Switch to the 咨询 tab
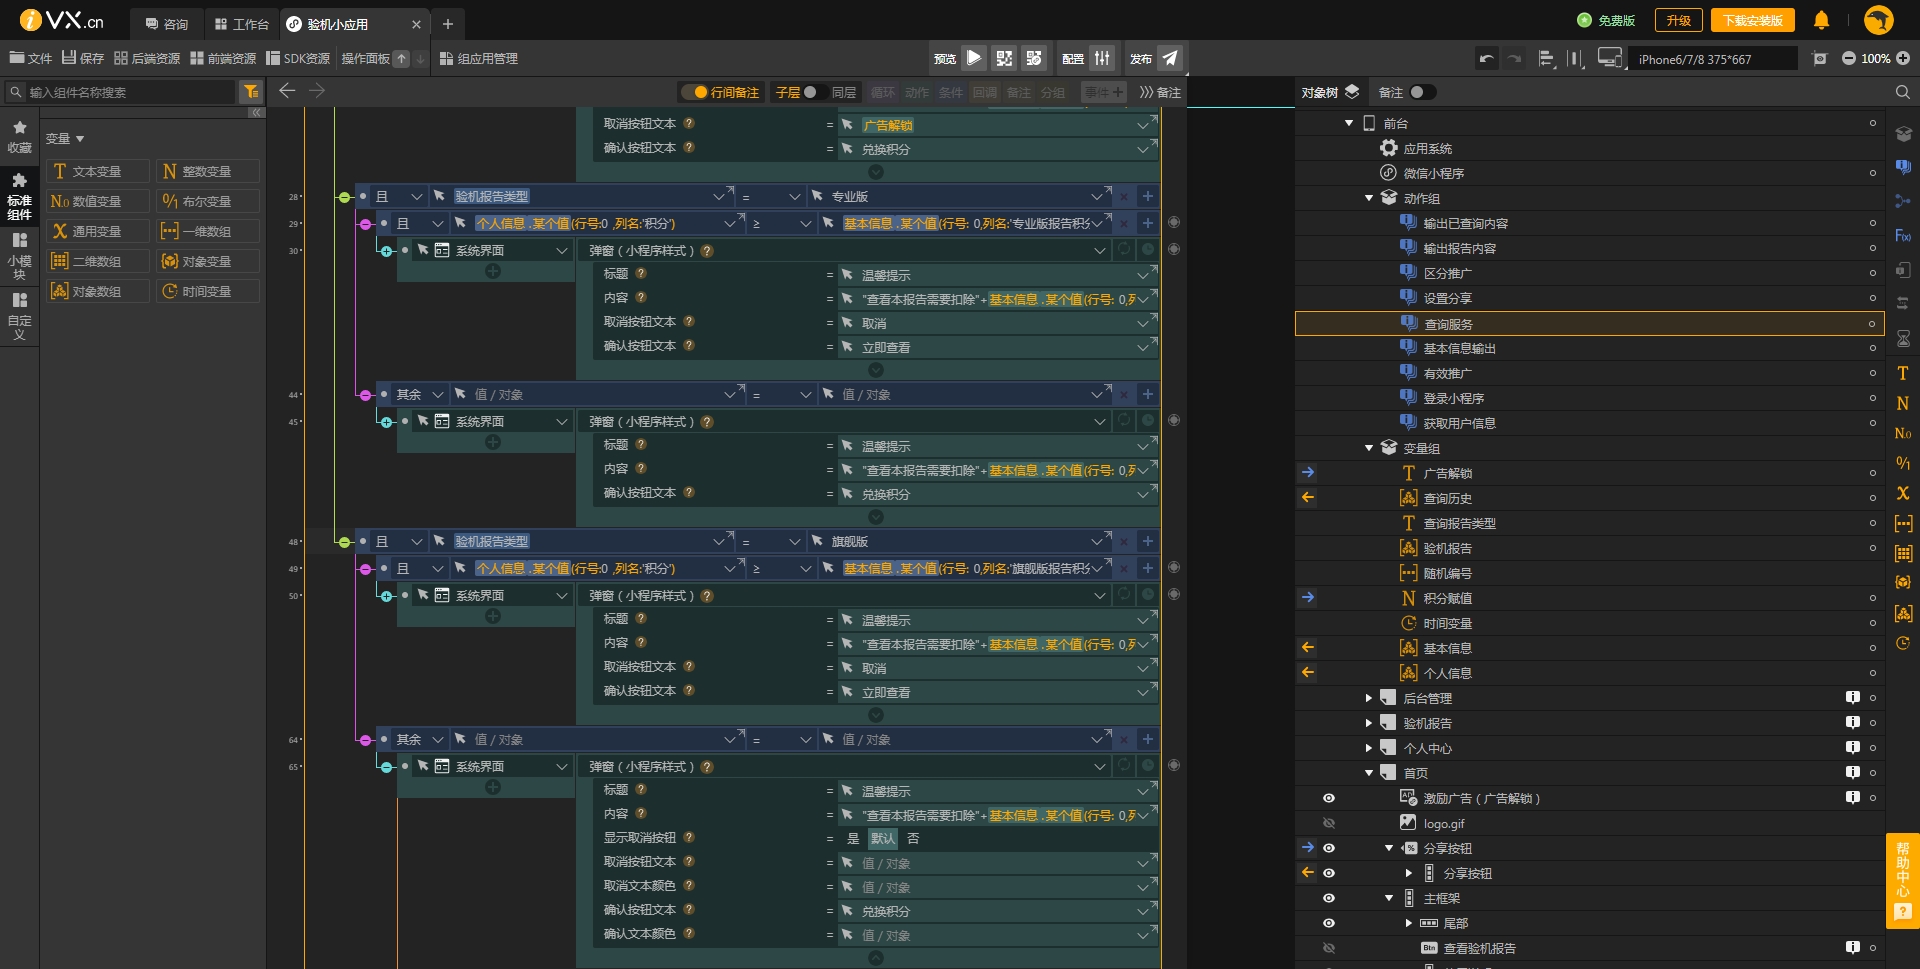Viewport: 1920px width, 969px height. pyautogui.click(x=166, y=24)
